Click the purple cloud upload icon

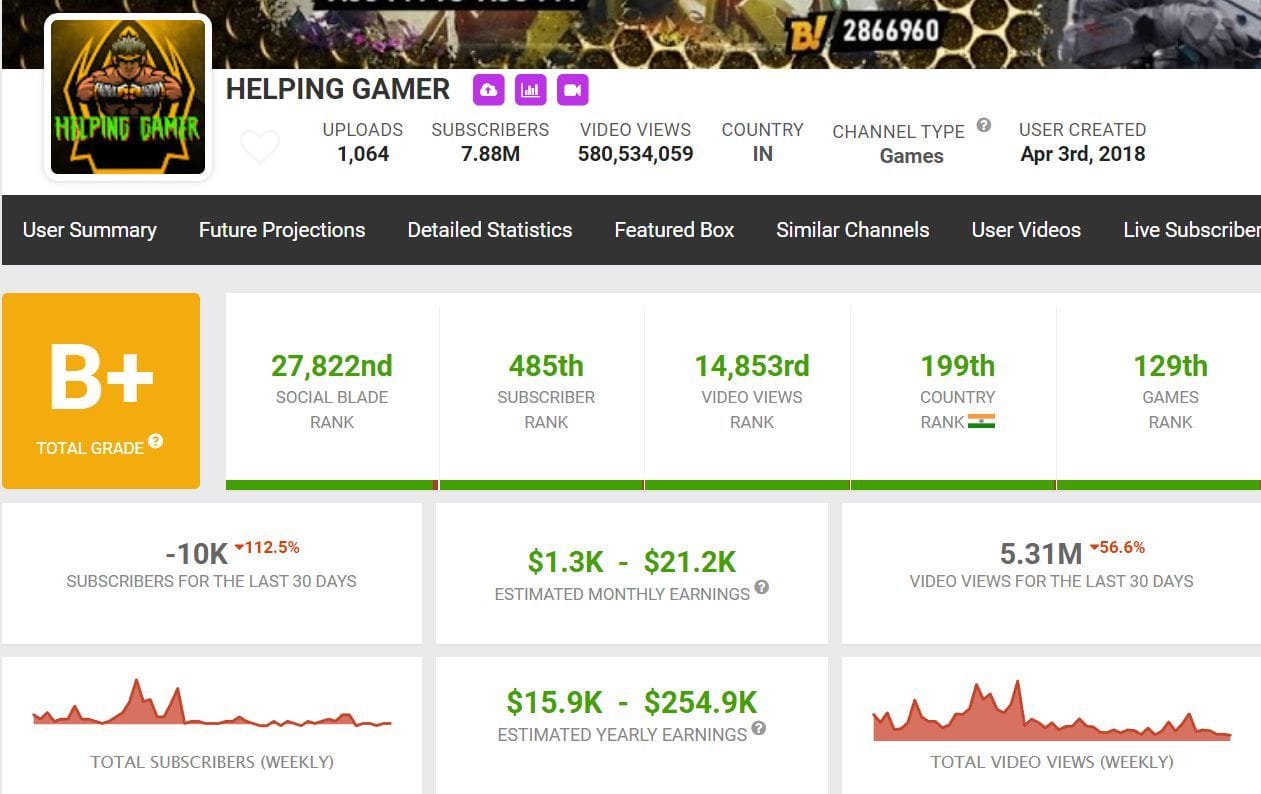[488, 90]
